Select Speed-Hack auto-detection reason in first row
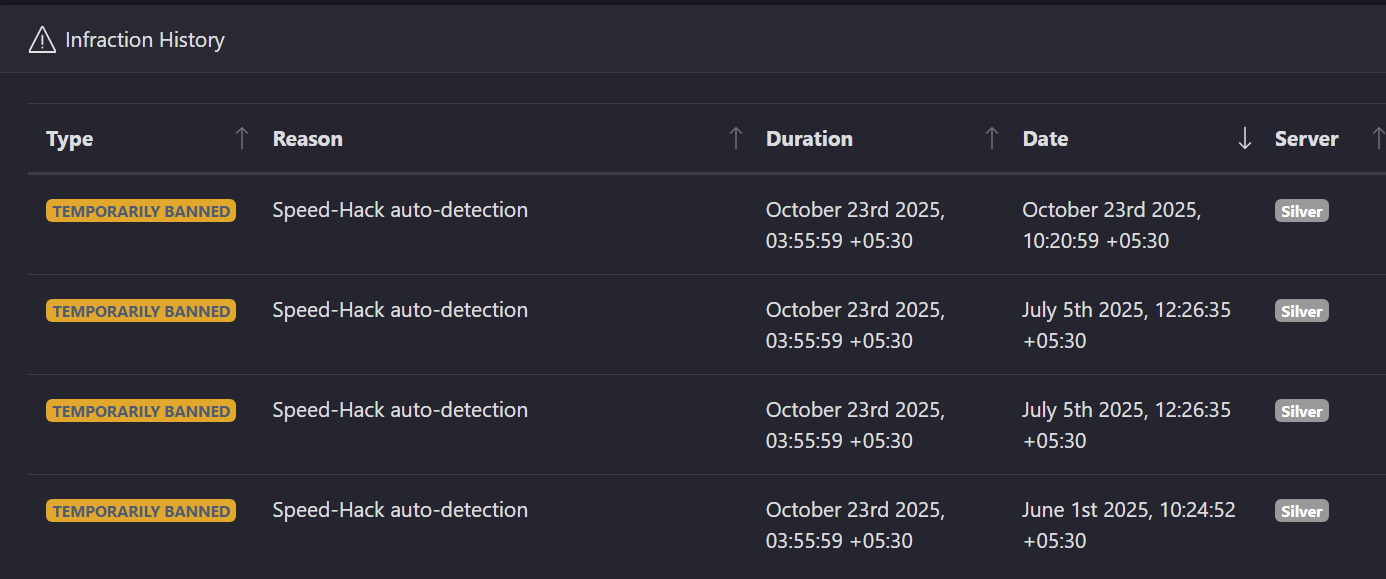This screenshot has width=1386, height=579. click(x=400, y=210)
